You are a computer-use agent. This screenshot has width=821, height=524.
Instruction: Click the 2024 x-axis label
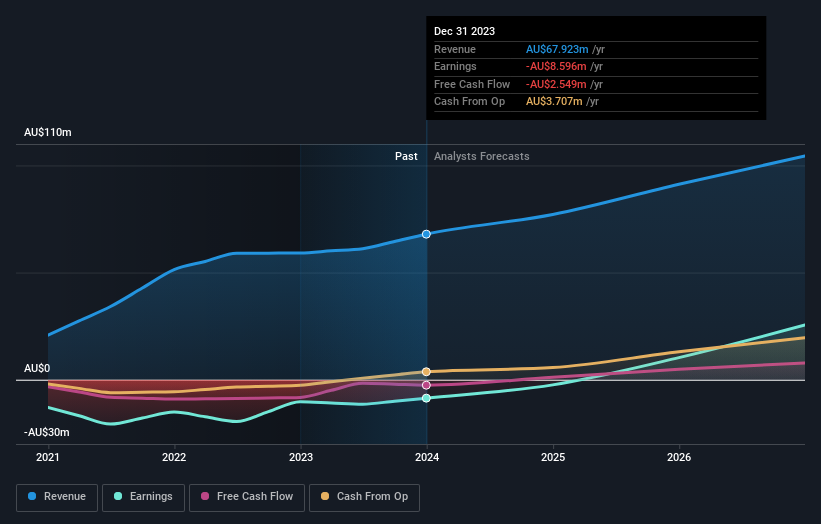click(427, 458)
